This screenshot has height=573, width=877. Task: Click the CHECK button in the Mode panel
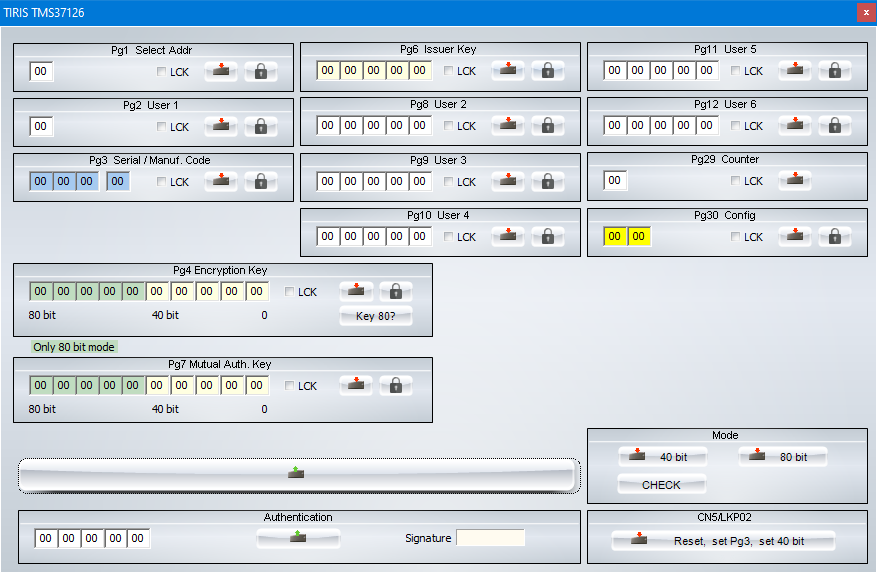[x=662, y=485]
